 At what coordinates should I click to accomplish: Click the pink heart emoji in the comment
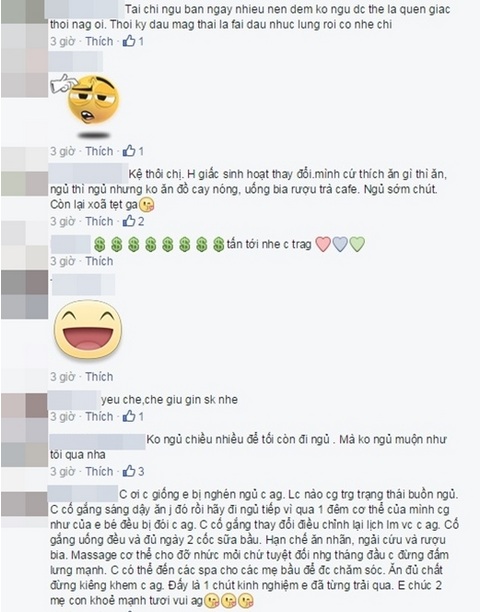[x=323, y=244]
